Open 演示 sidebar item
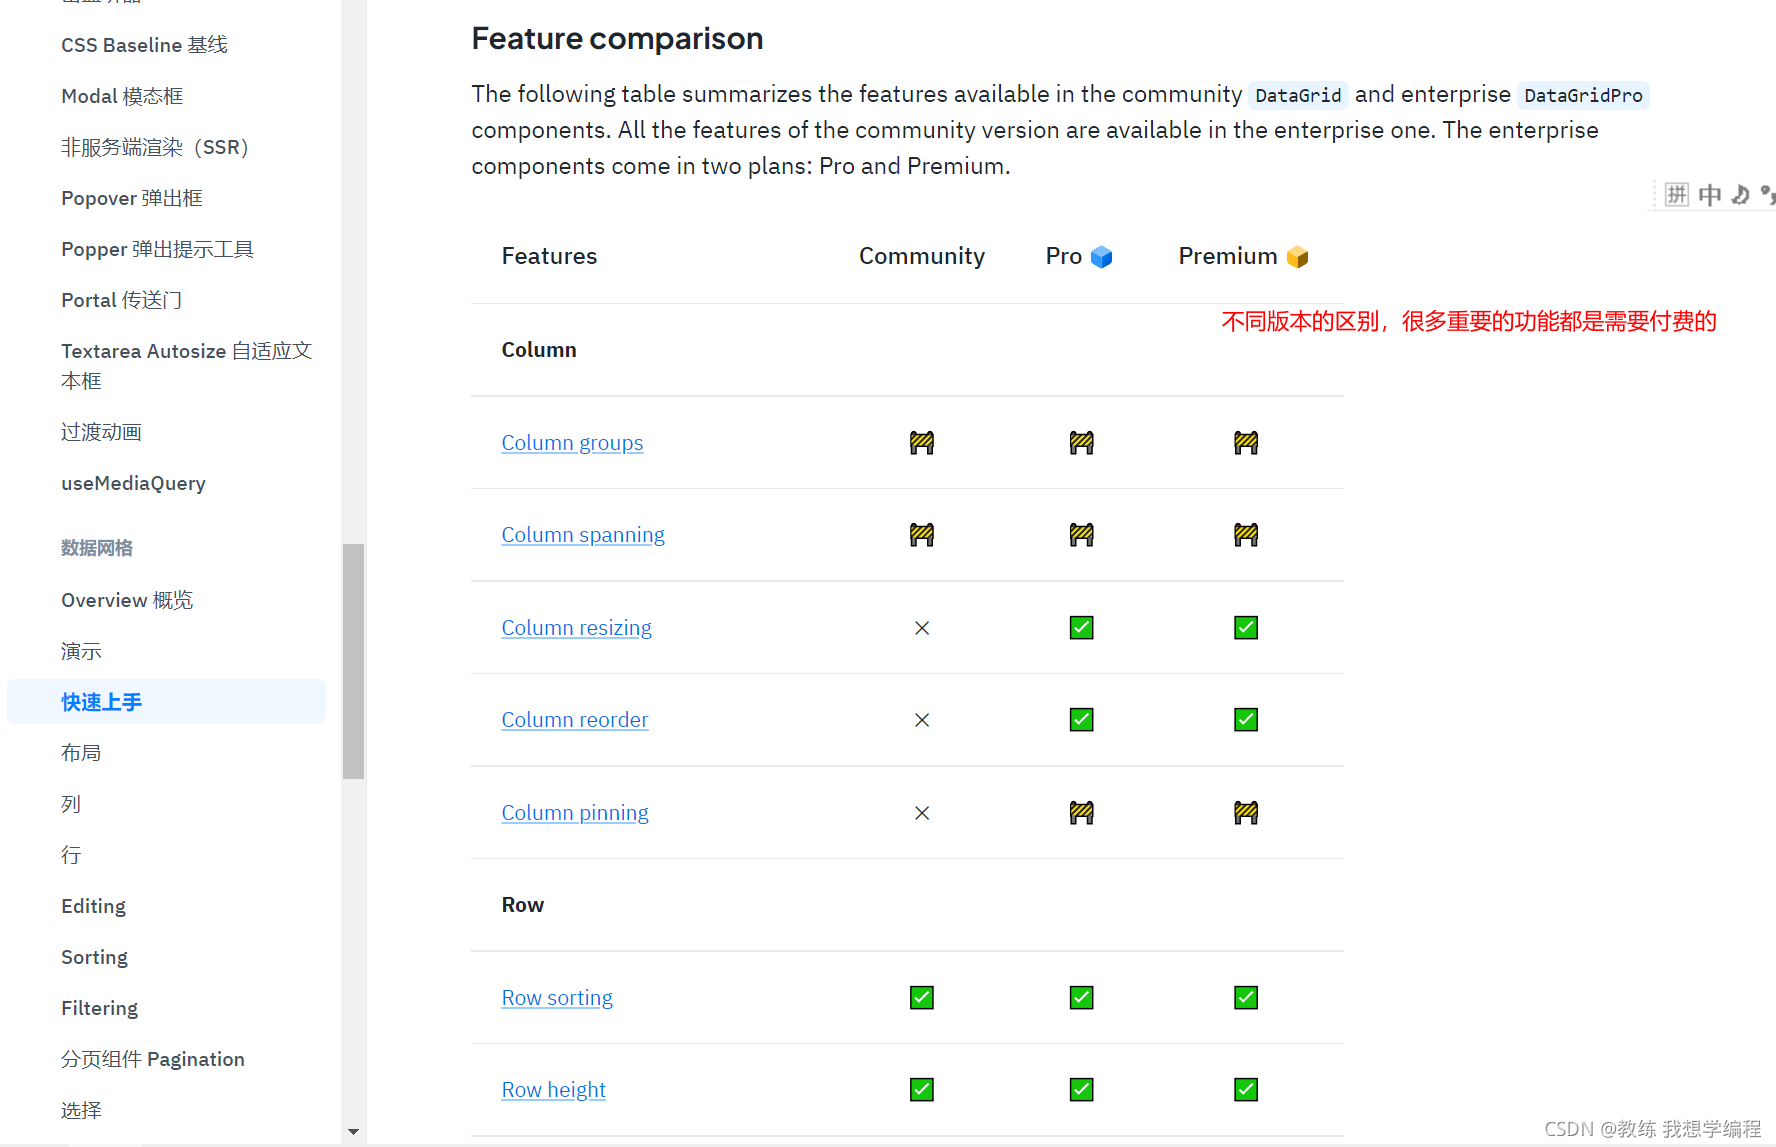This screenshot has width=1776, height=1147. pyautogui.click(x=81, y=651)
